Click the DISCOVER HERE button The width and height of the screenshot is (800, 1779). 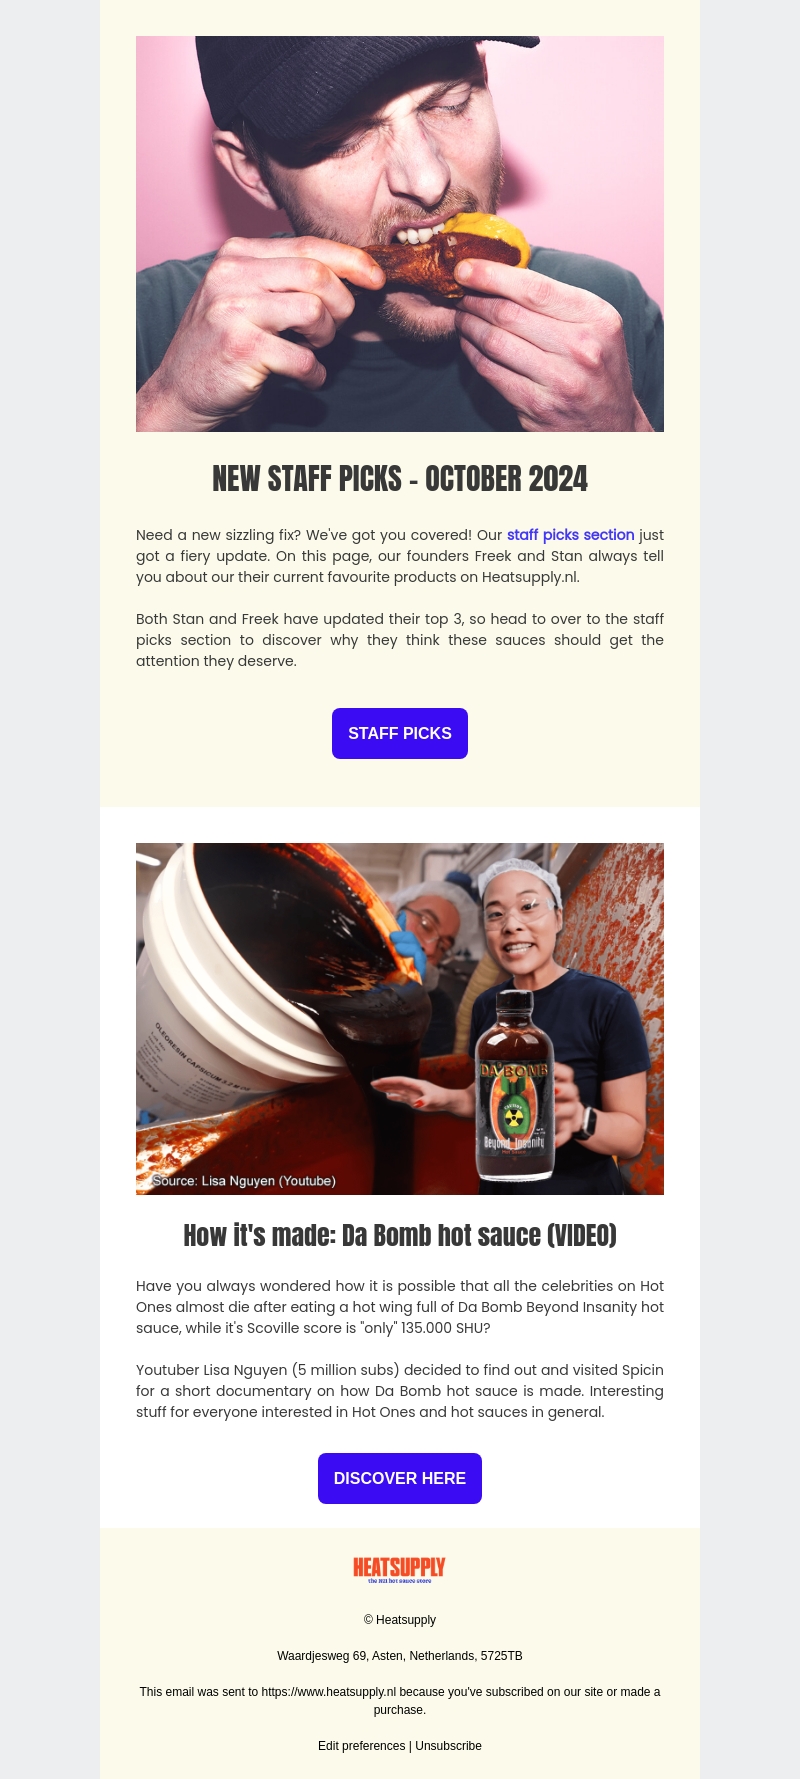click(400, 1478)
